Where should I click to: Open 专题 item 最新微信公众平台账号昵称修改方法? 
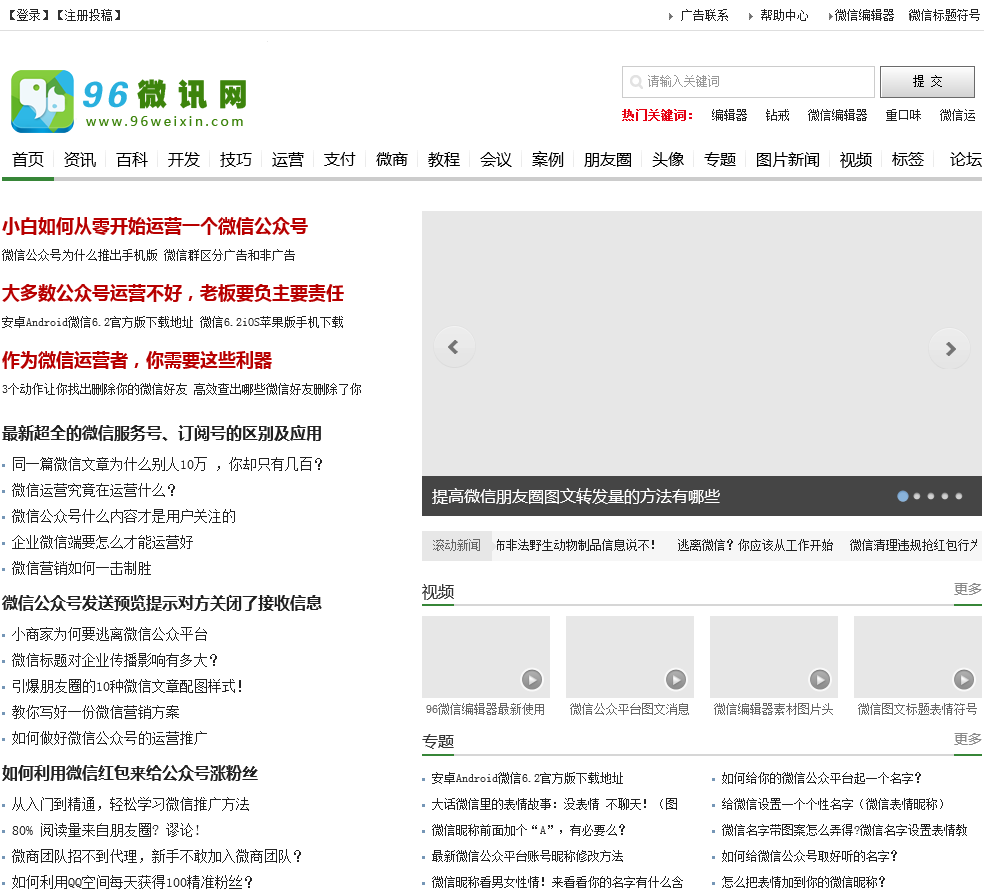[x=527, y=856]
